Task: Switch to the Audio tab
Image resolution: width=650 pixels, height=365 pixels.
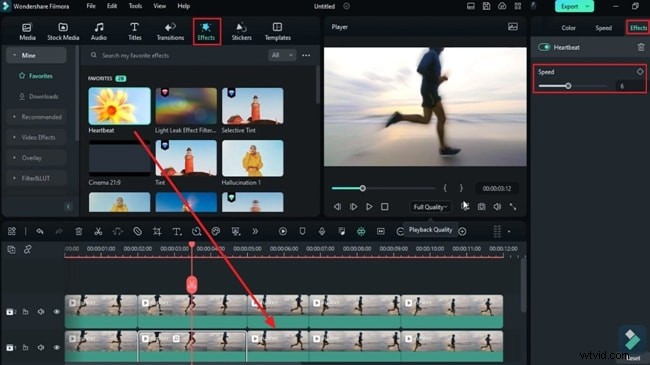Action: (99, 32)
